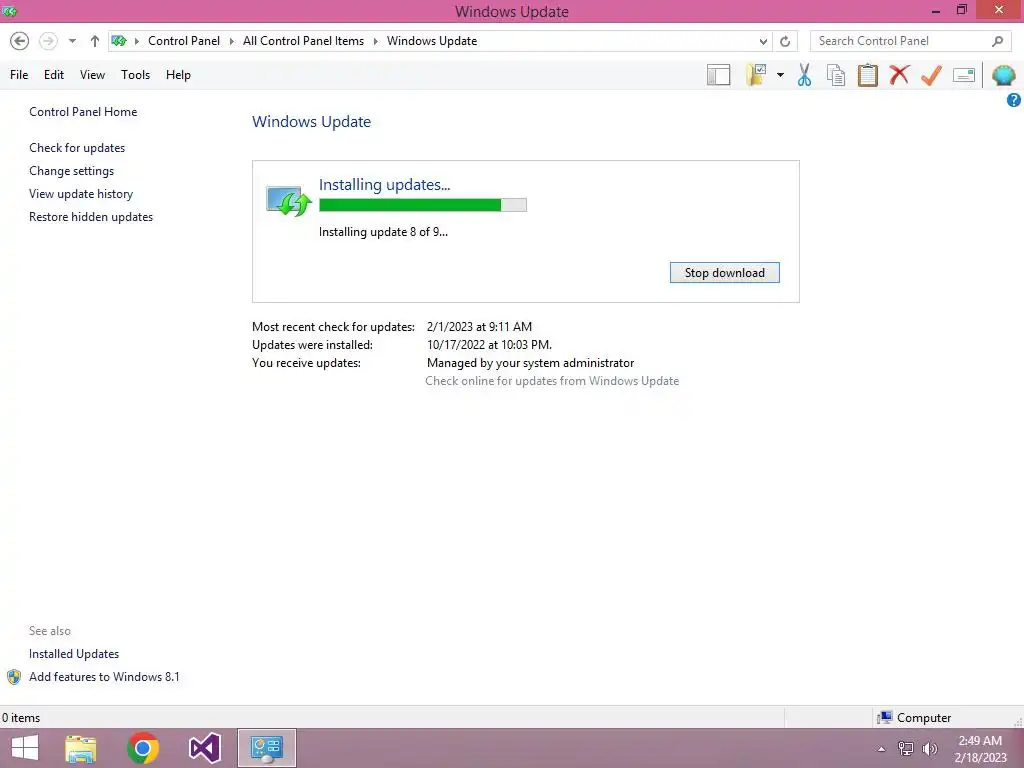Click the Installing updates progress bar

click(423, 205)
